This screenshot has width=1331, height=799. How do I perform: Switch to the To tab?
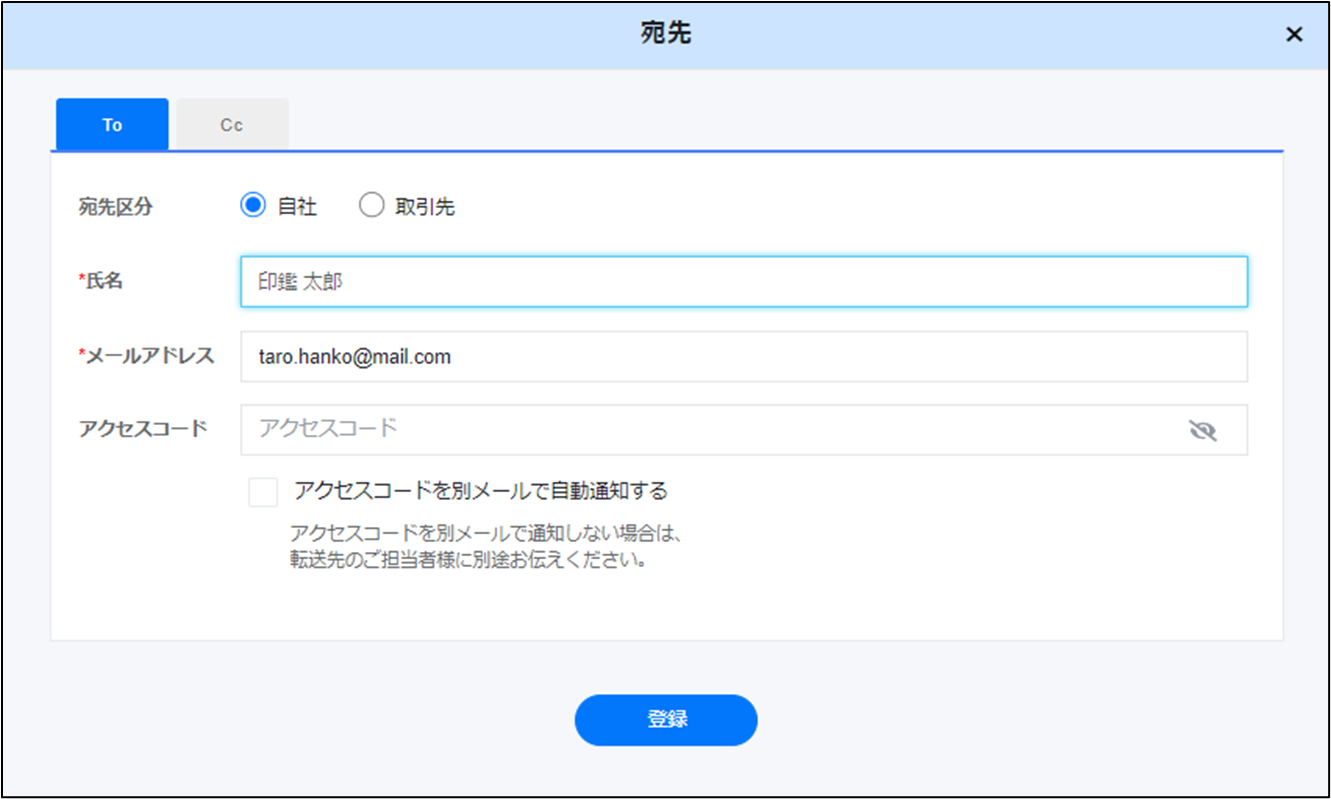112,125
